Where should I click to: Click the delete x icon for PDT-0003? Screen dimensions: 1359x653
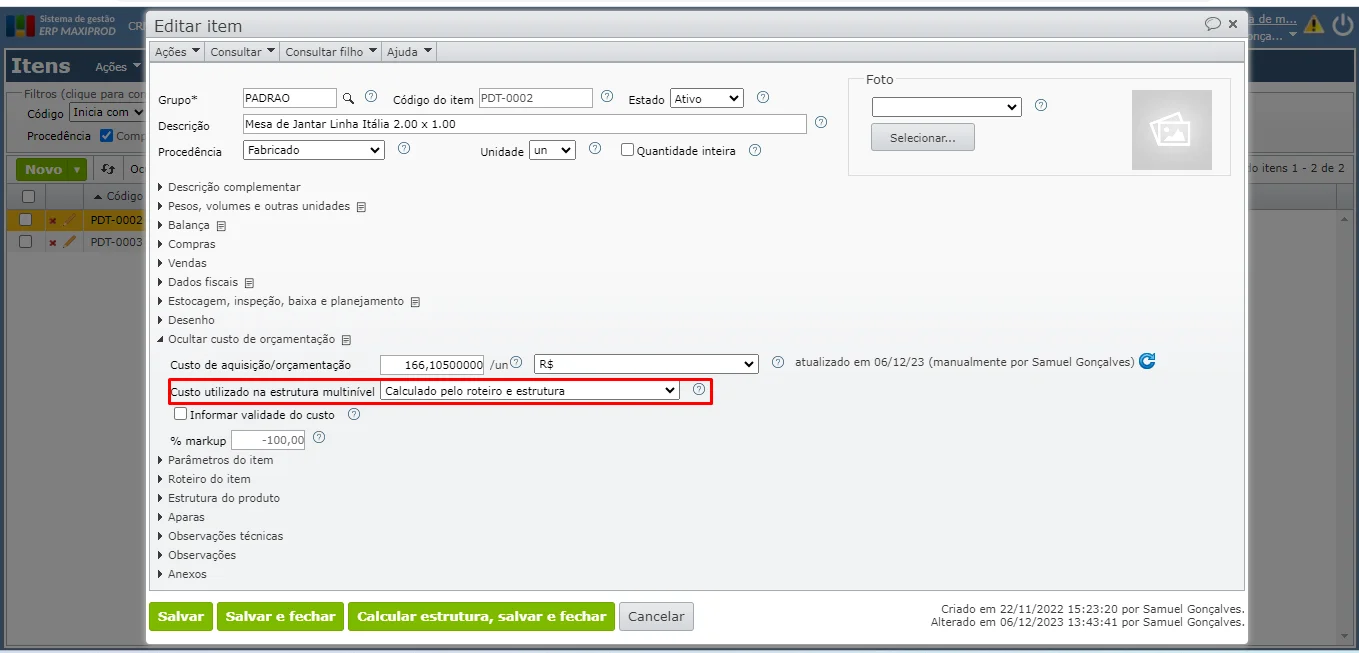[x=53, y=243]
